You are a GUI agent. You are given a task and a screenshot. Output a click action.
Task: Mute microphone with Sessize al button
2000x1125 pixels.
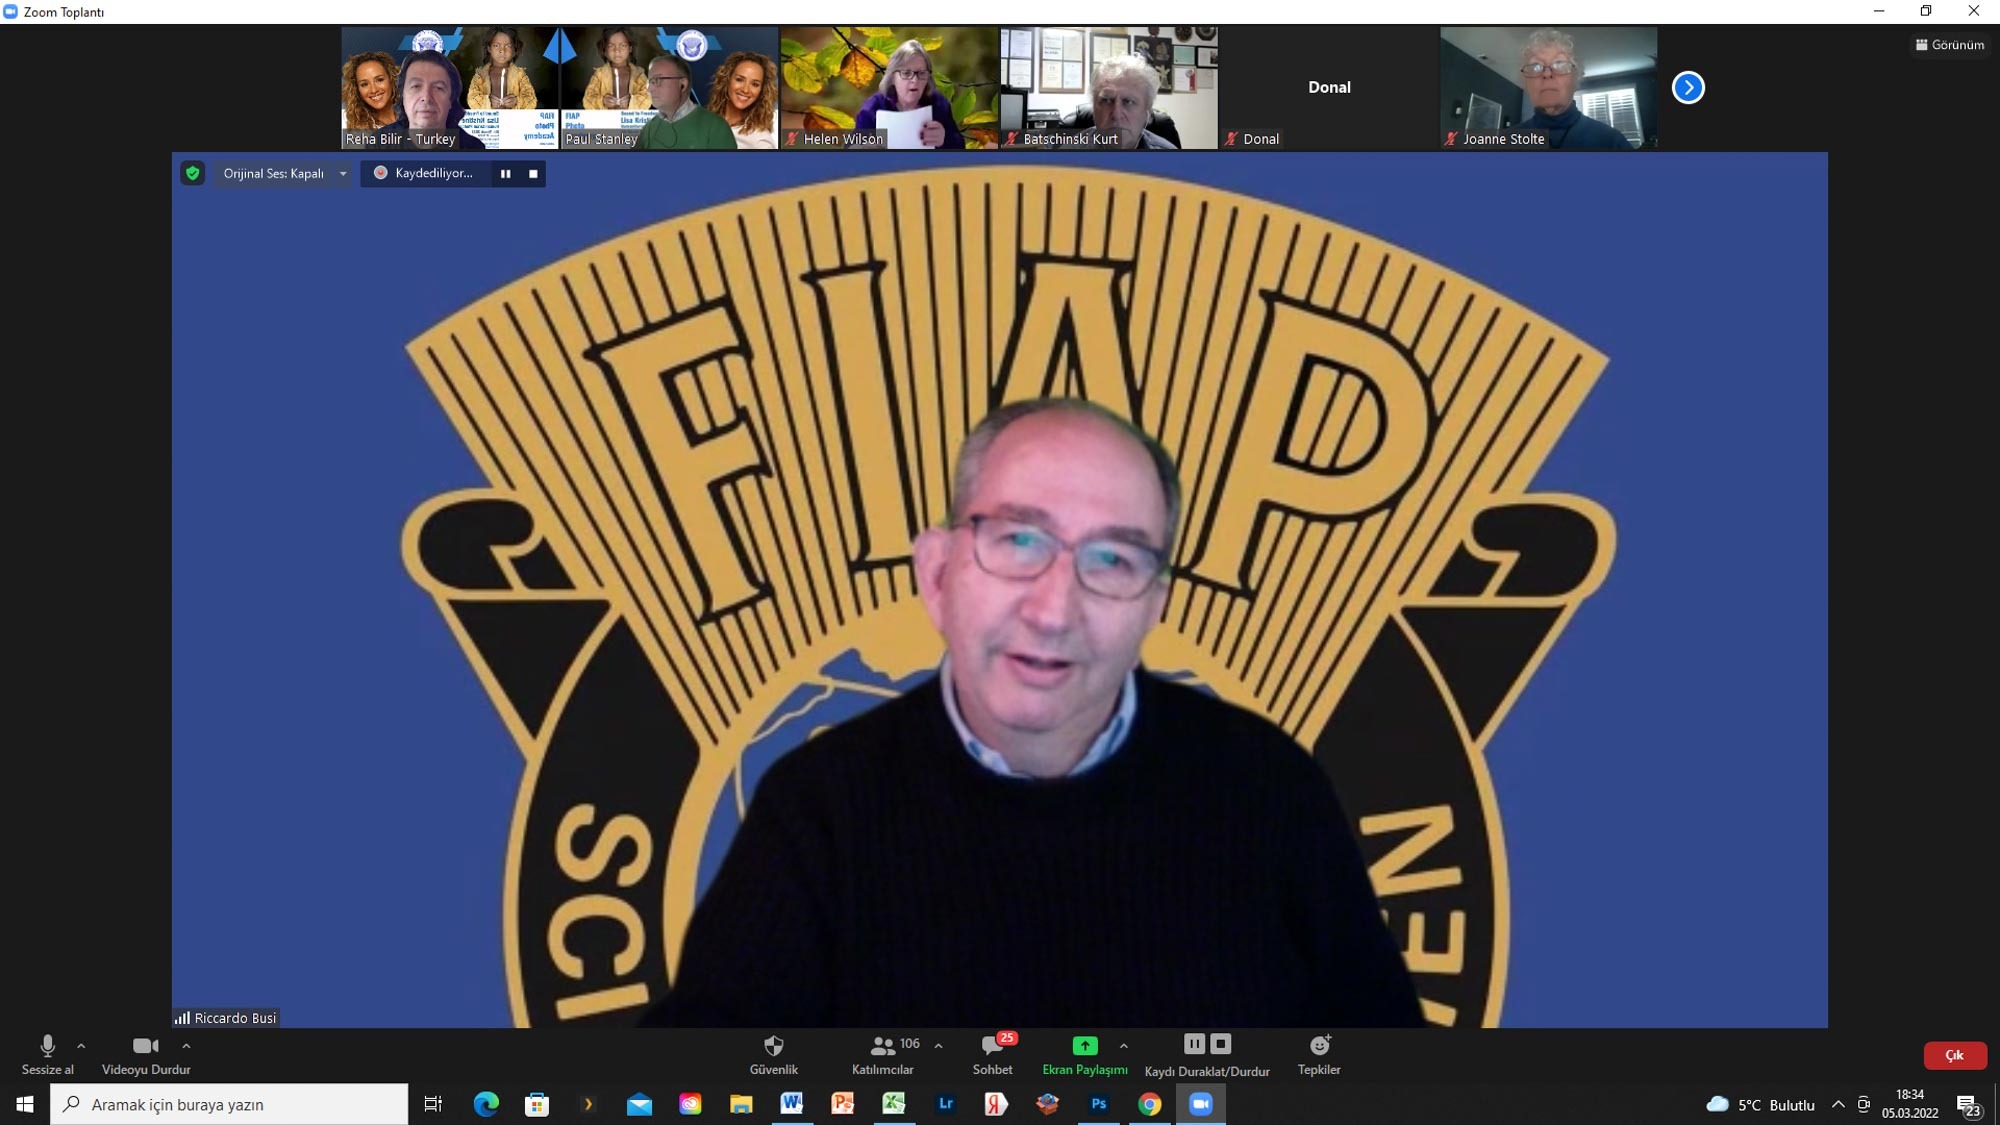[47, 1054]
